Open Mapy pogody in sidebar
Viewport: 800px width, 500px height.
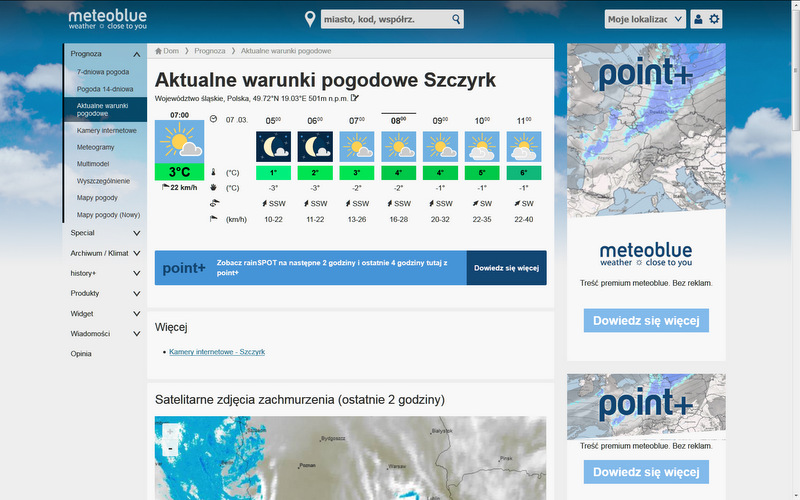pyautogui.click(x=97, y=198)
